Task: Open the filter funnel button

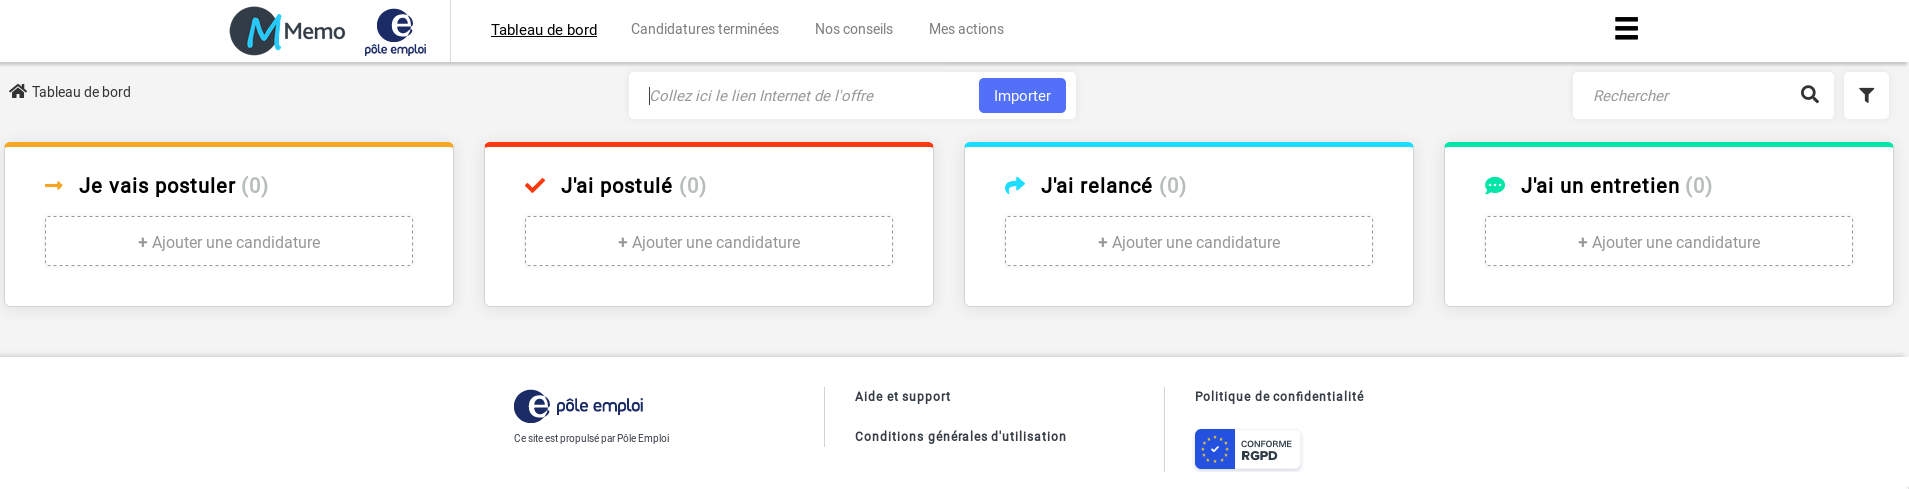Action: tap(1866, 96)
